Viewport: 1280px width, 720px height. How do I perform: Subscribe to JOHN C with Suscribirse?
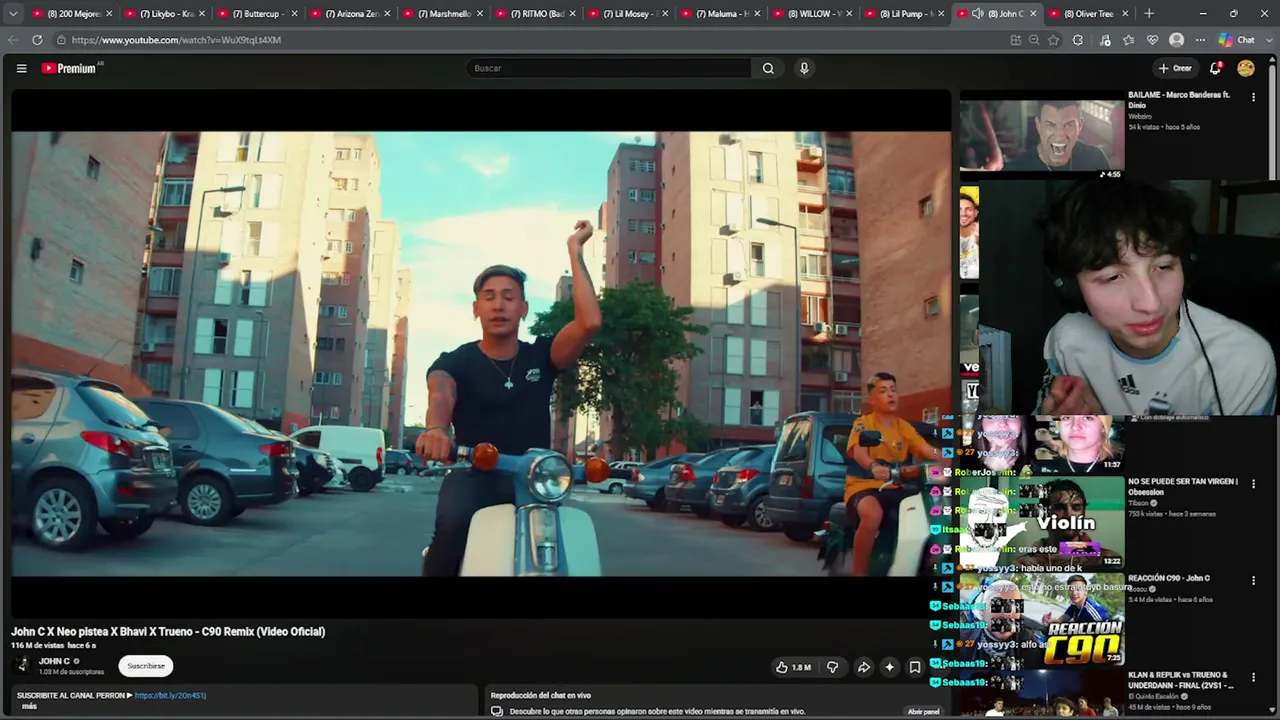(x=146, y=666)
